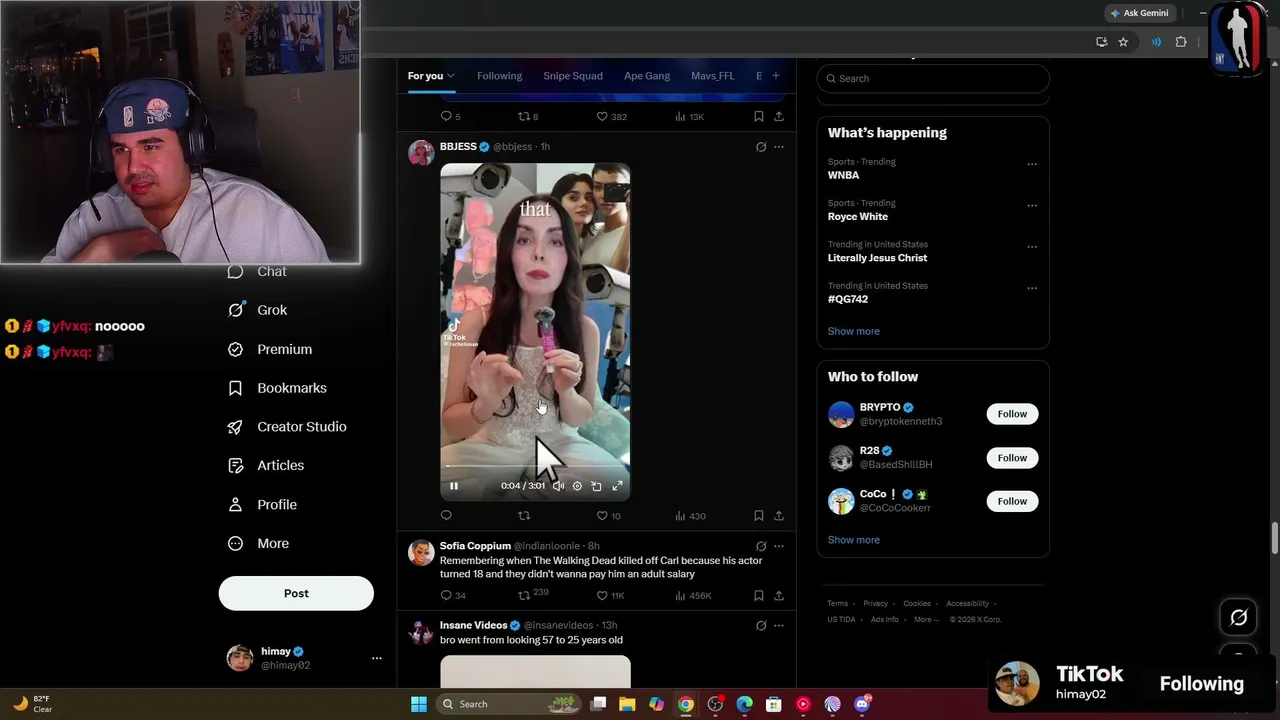This screenshot has height=720, width=1280.
Task: View analytics of BBJESS post showing 430
Action: click(x=690, y=516)
